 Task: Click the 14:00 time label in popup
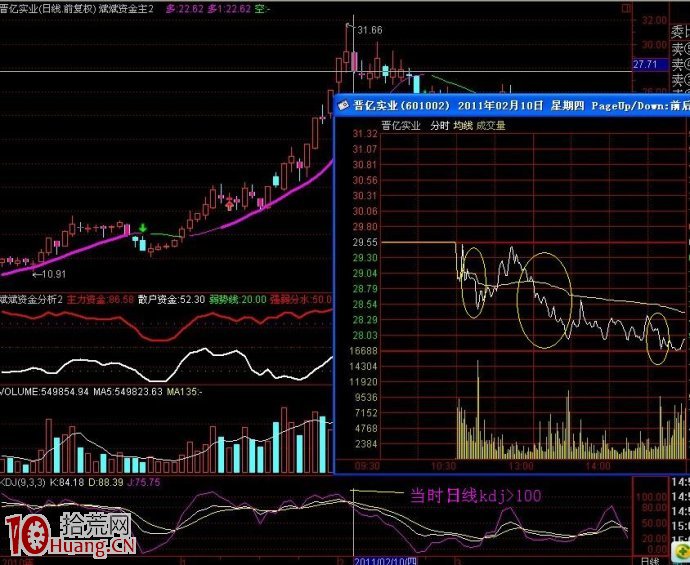point(598,466)
